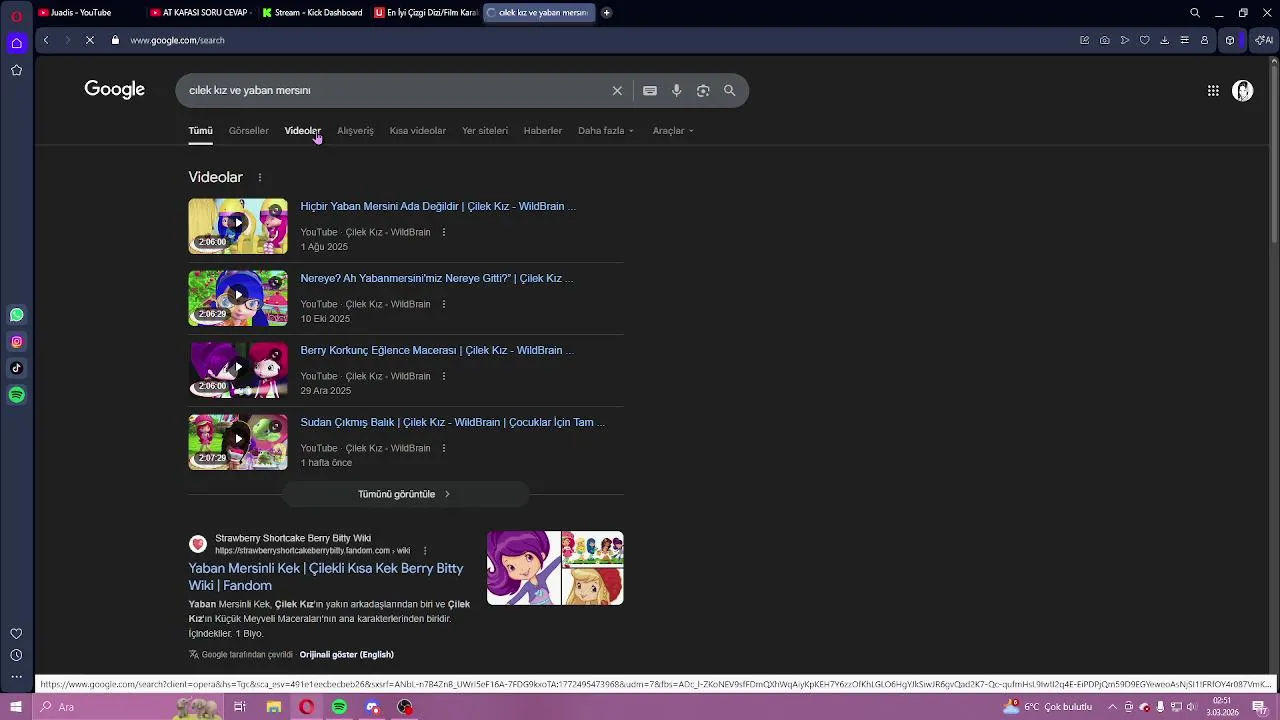Open Yaban Mersinli Kek Fandom wiki link
The image size is (1280, 720).
point(326,577)
